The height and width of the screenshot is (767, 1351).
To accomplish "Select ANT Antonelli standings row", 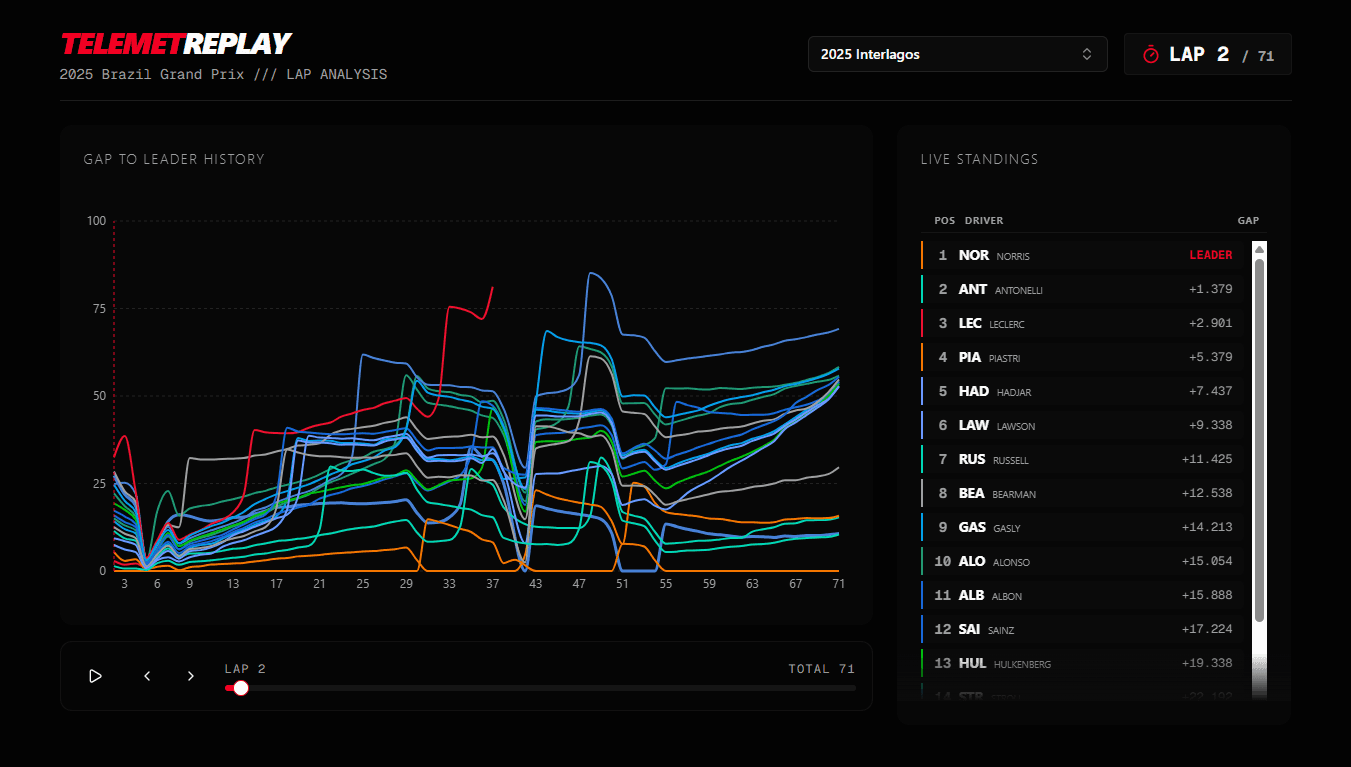I will pyautogui.click(x=1082, y=289).
